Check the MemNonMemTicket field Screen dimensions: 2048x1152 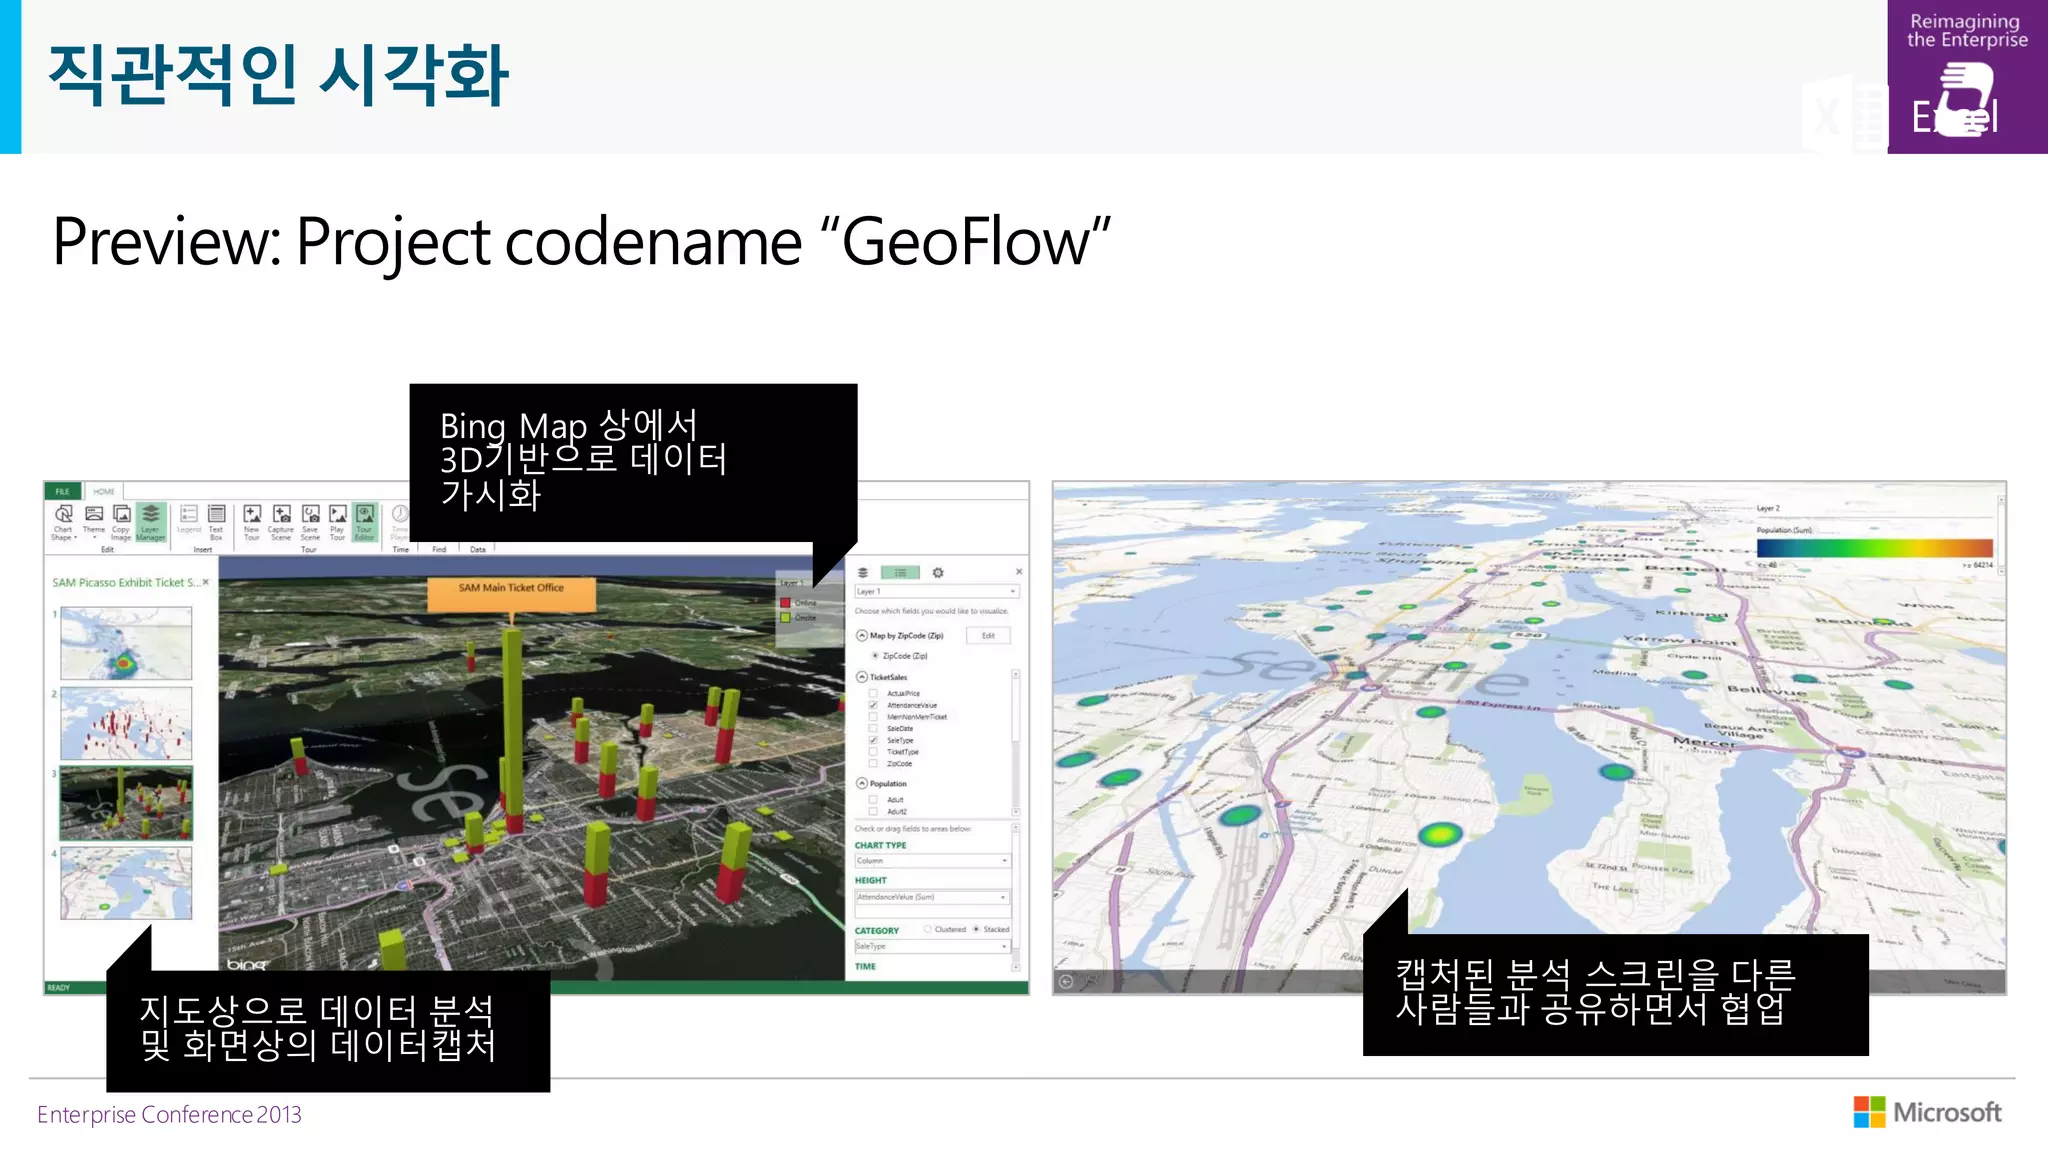click(873, 717)
